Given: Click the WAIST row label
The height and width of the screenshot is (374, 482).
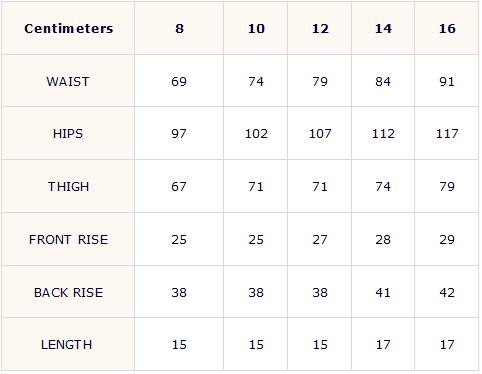Looking at the screenshot, I should pyautogui.click(x=68, y=81).
